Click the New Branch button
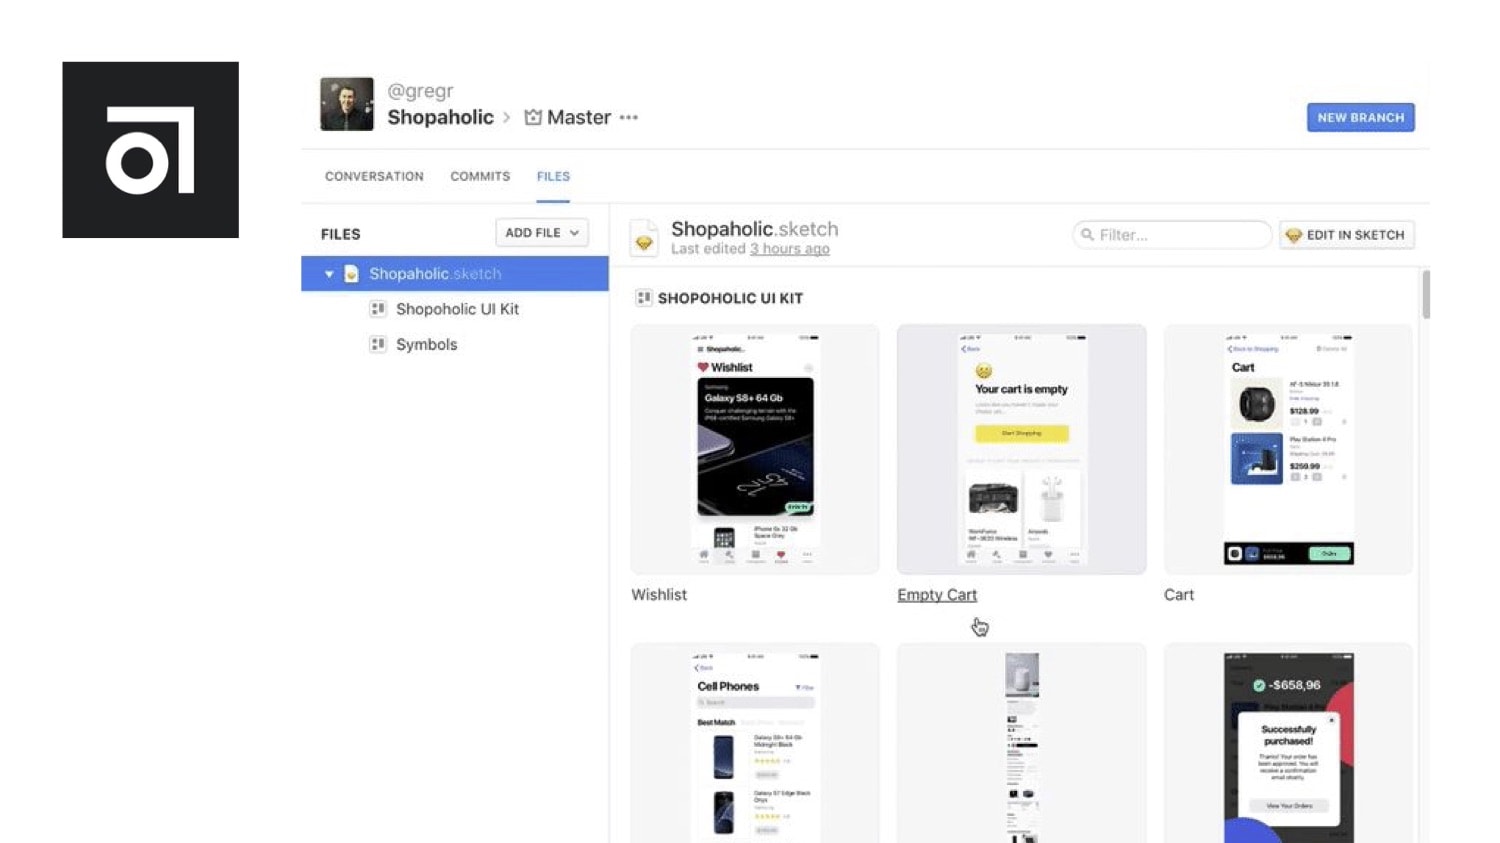The width and height of the screenshot is (1500, 843). (1360, 117)
